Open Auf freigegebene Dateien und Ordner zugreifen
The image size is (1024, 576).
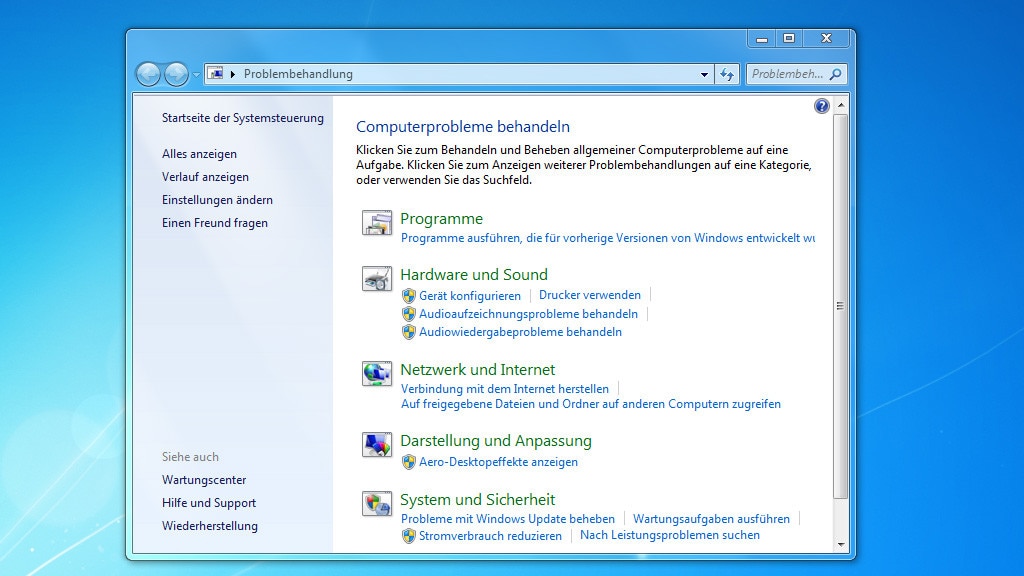click(591, 404)
